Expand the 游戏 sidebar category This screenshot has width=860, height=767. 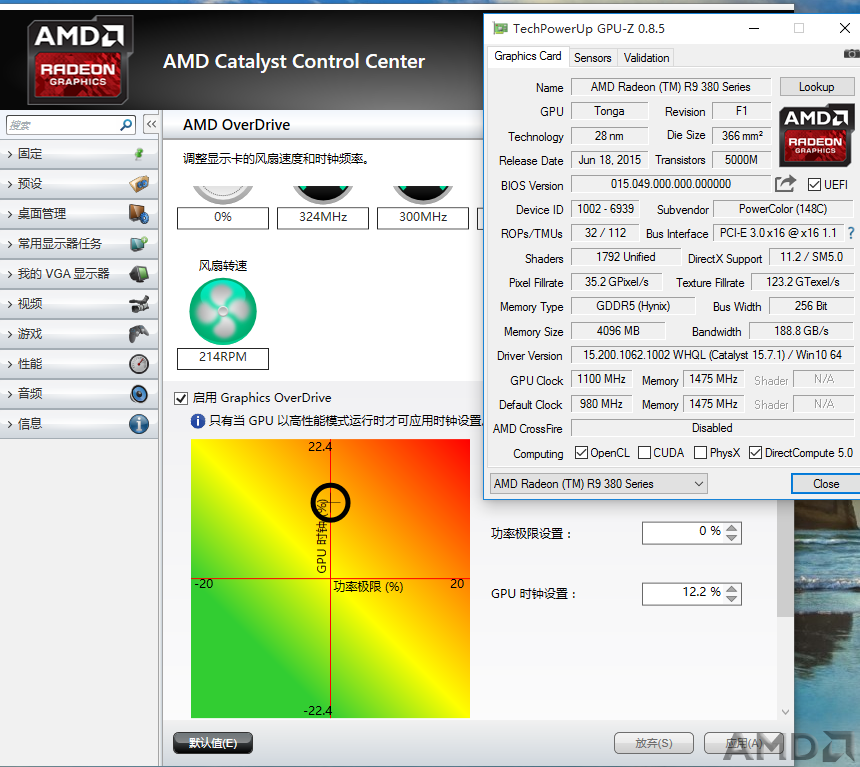coord(79,334)
